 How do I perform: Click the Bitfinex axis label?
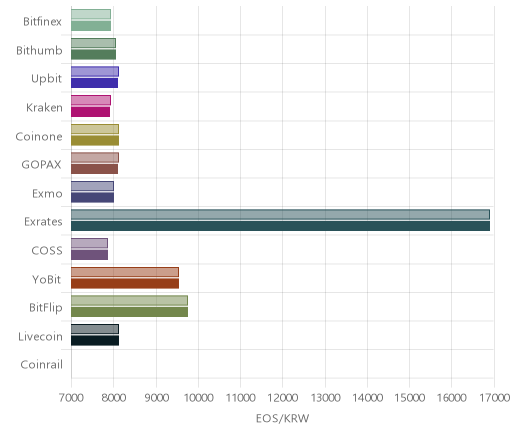42,22
